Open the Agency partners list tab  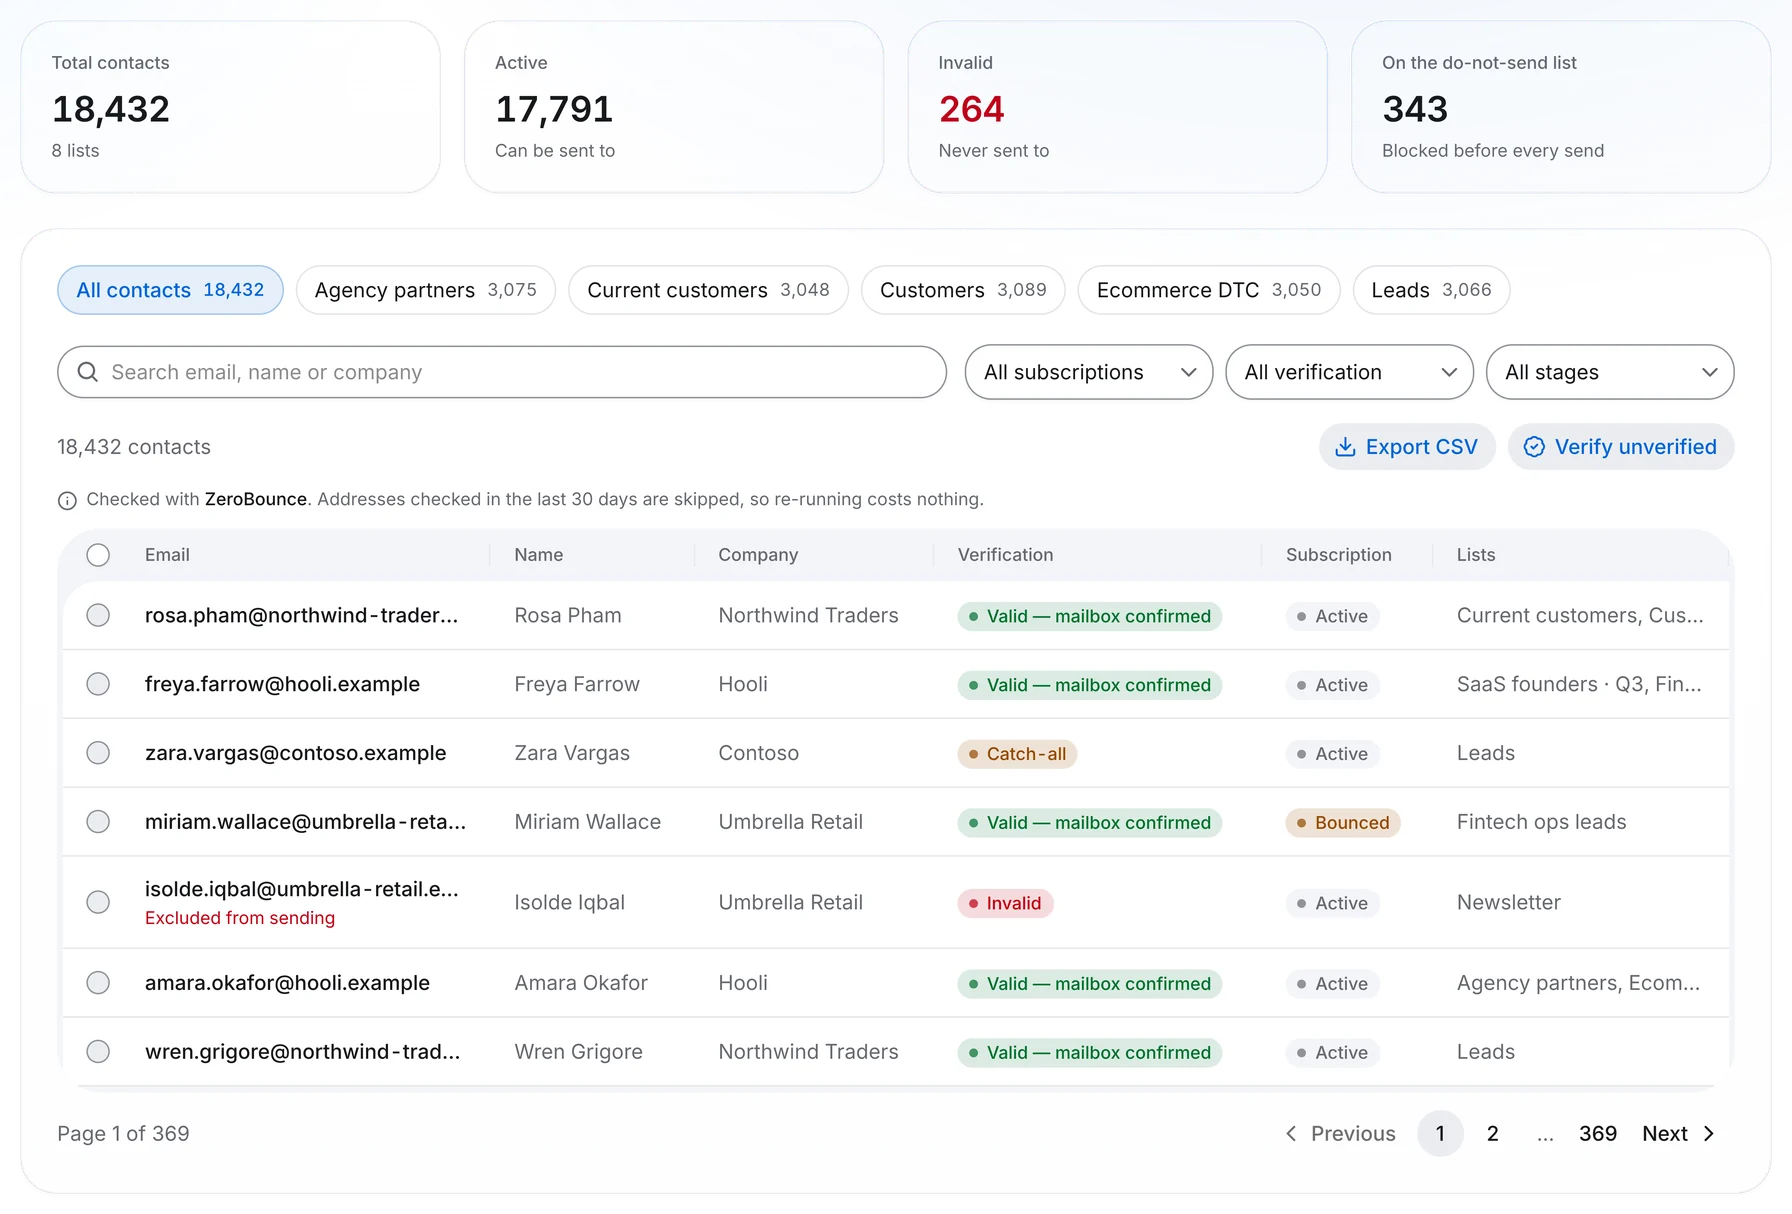pos(426,290)
